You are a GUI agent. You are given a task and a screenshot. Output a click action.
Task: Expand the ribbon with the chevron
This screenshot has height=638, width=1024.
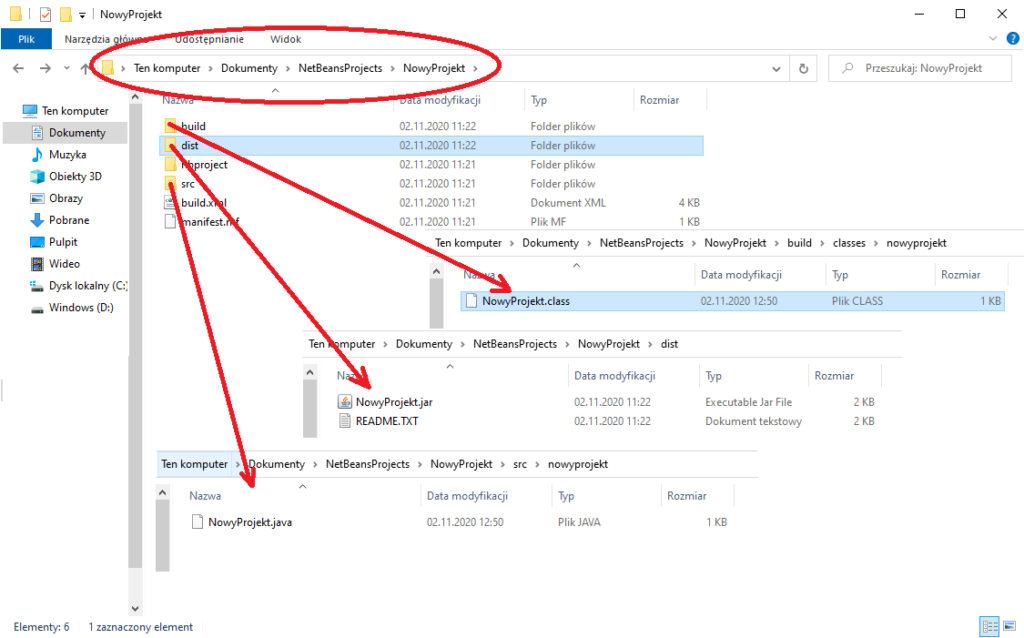993,39
